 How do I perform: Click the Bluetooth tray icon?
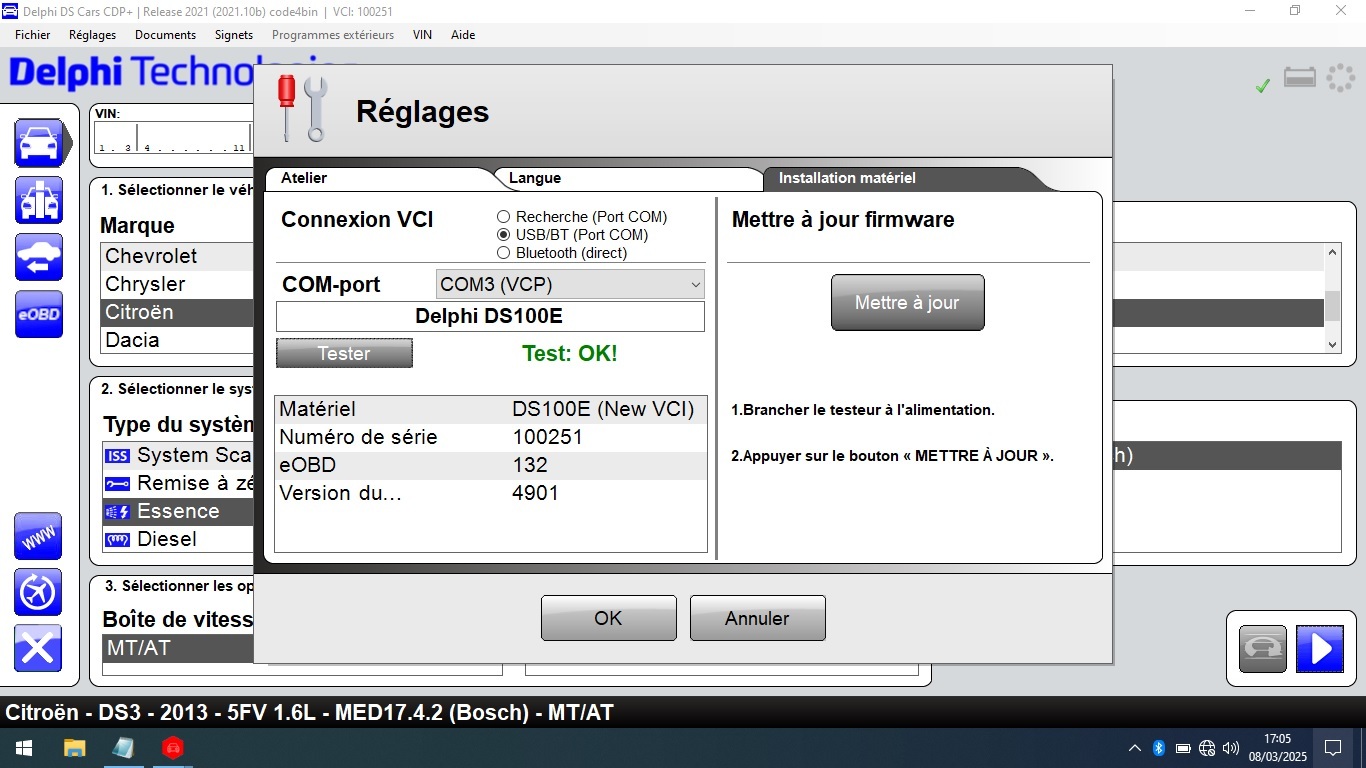coord(1159,748)
